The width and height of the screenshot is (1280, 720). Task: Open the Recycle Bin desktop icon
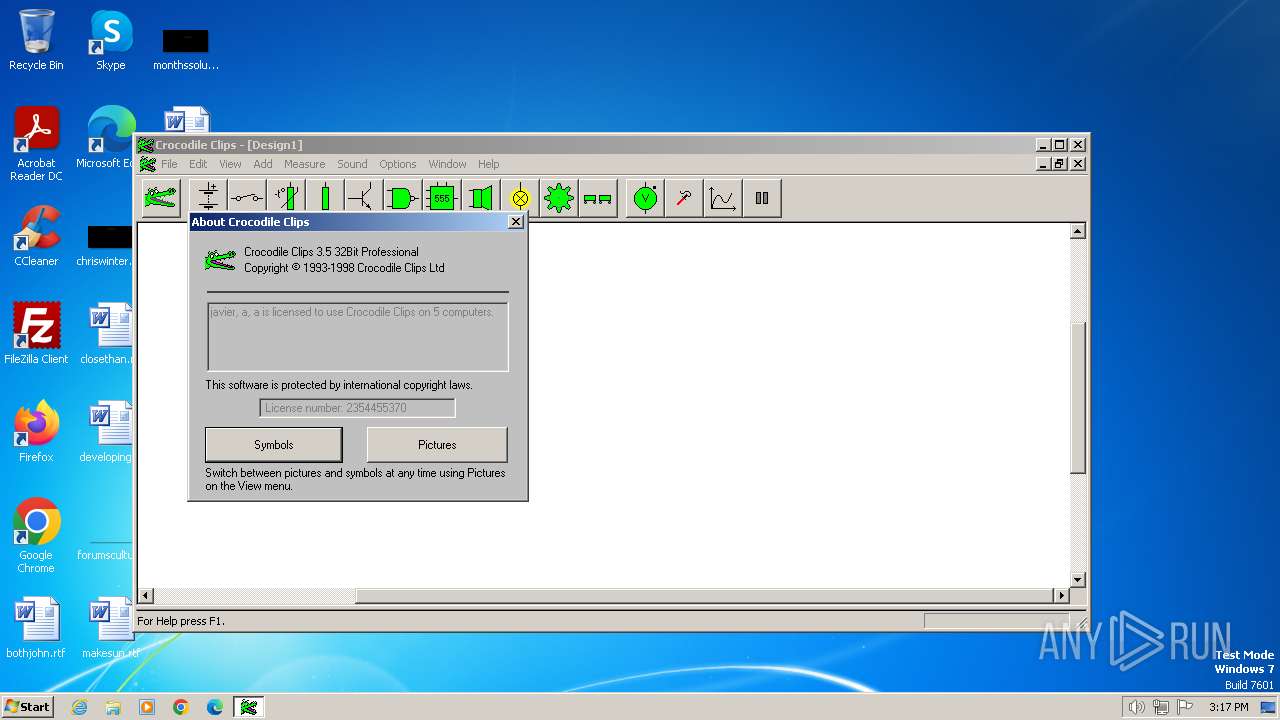tap(36, 40)
